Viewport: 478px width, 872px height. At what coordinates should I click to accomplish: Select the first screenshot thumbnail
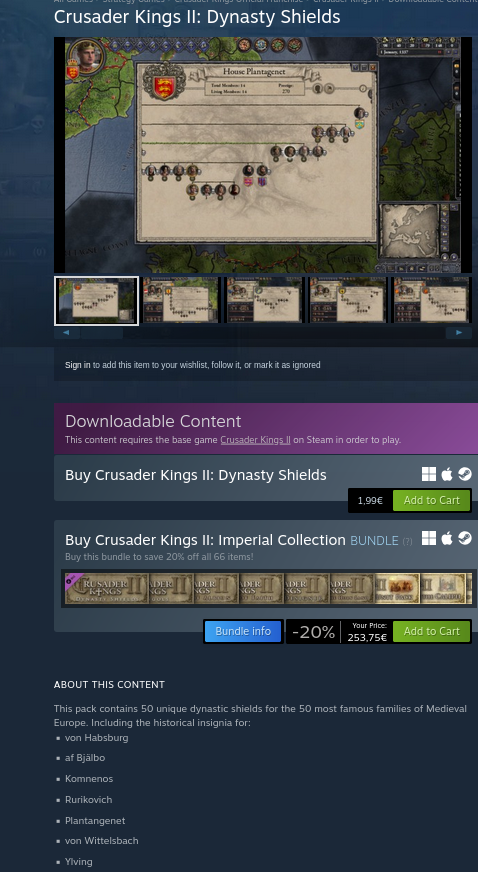click(96, 301)
